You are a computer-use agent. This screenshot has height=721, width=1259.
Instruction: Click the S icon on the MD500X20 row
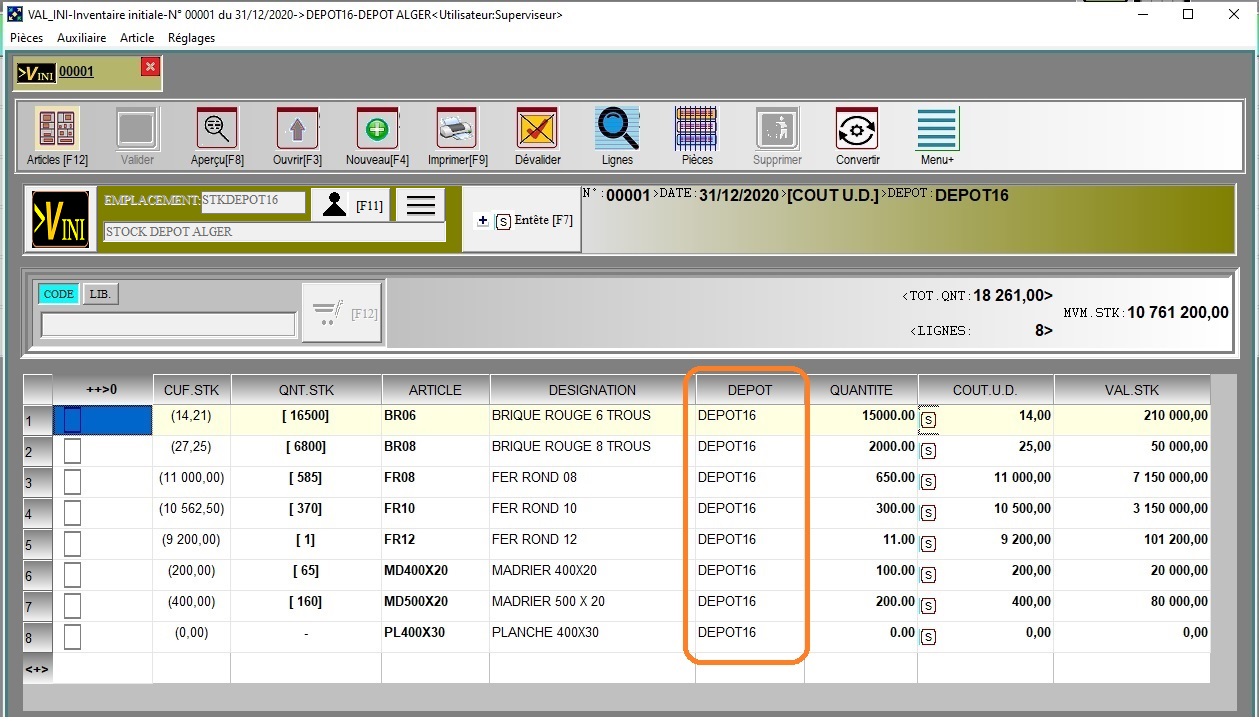pos(928,605)
